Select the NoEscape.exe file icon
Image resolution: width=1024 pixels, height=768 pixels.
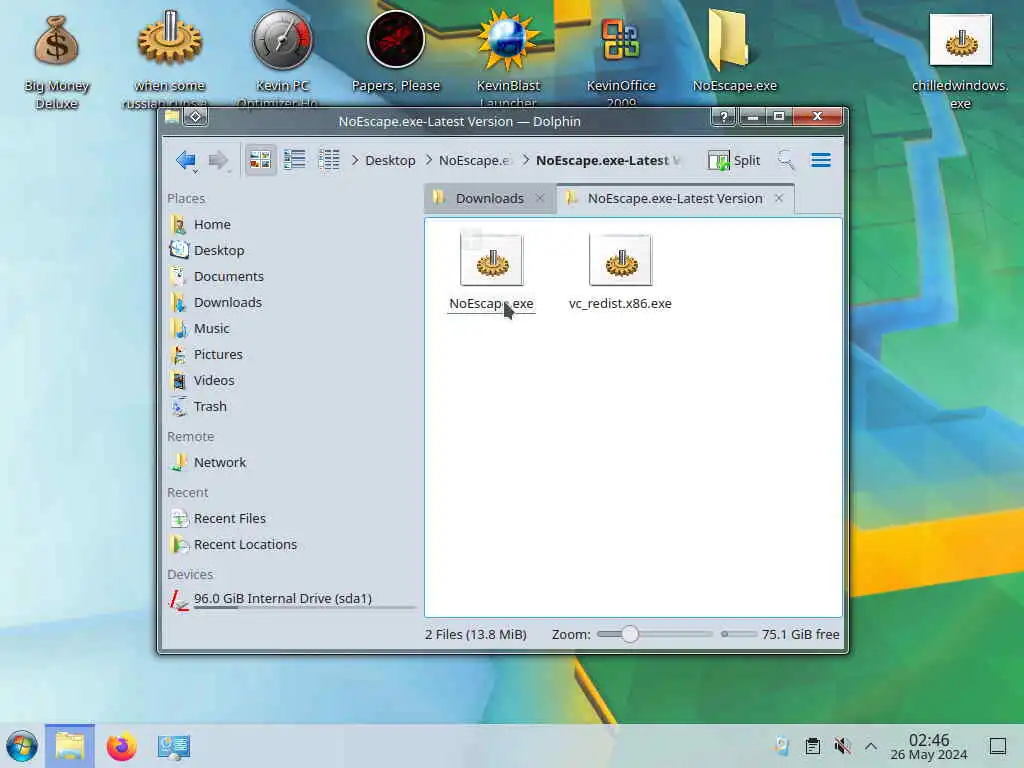492,259
